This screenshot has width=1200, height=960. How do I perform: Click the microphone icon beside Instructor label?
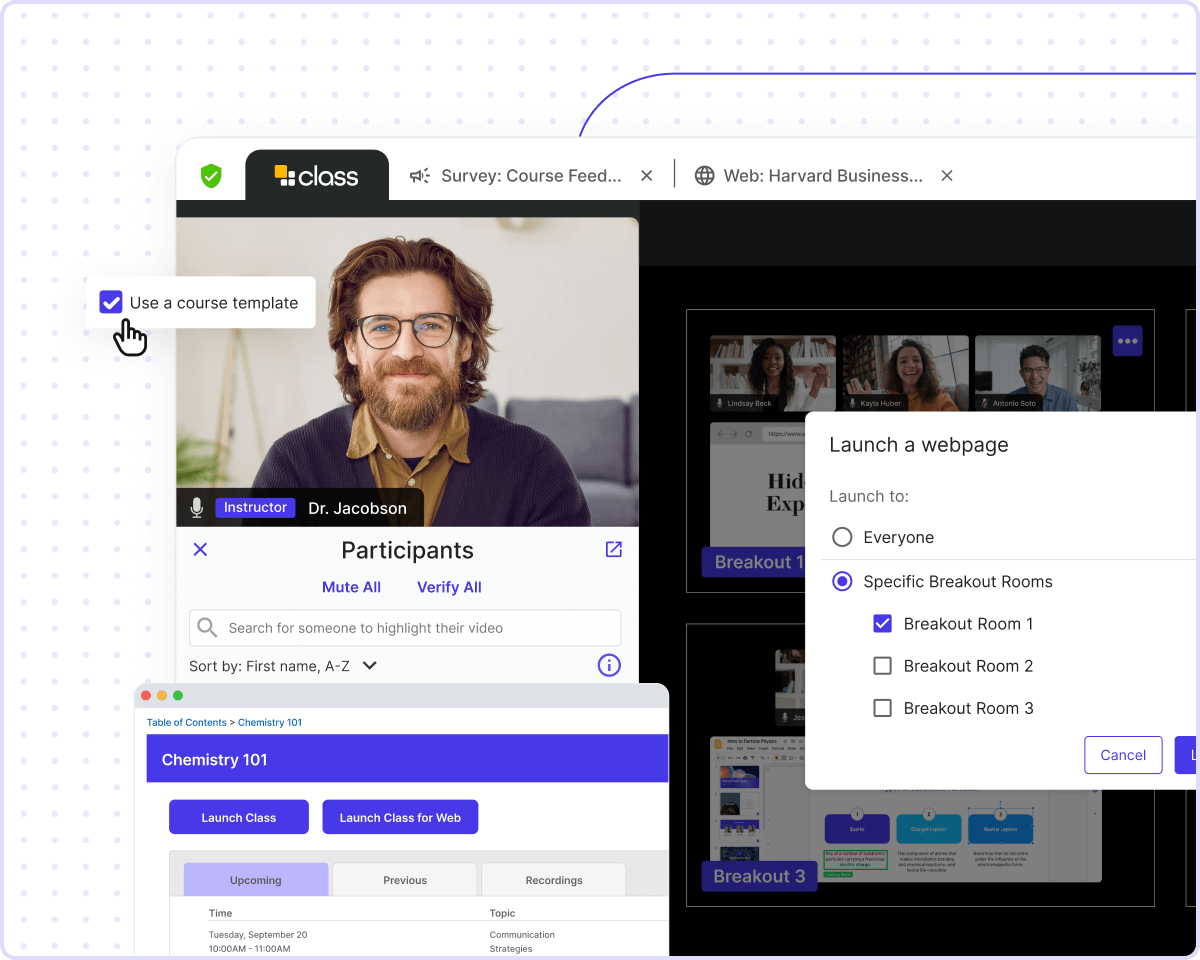[197, 508]
